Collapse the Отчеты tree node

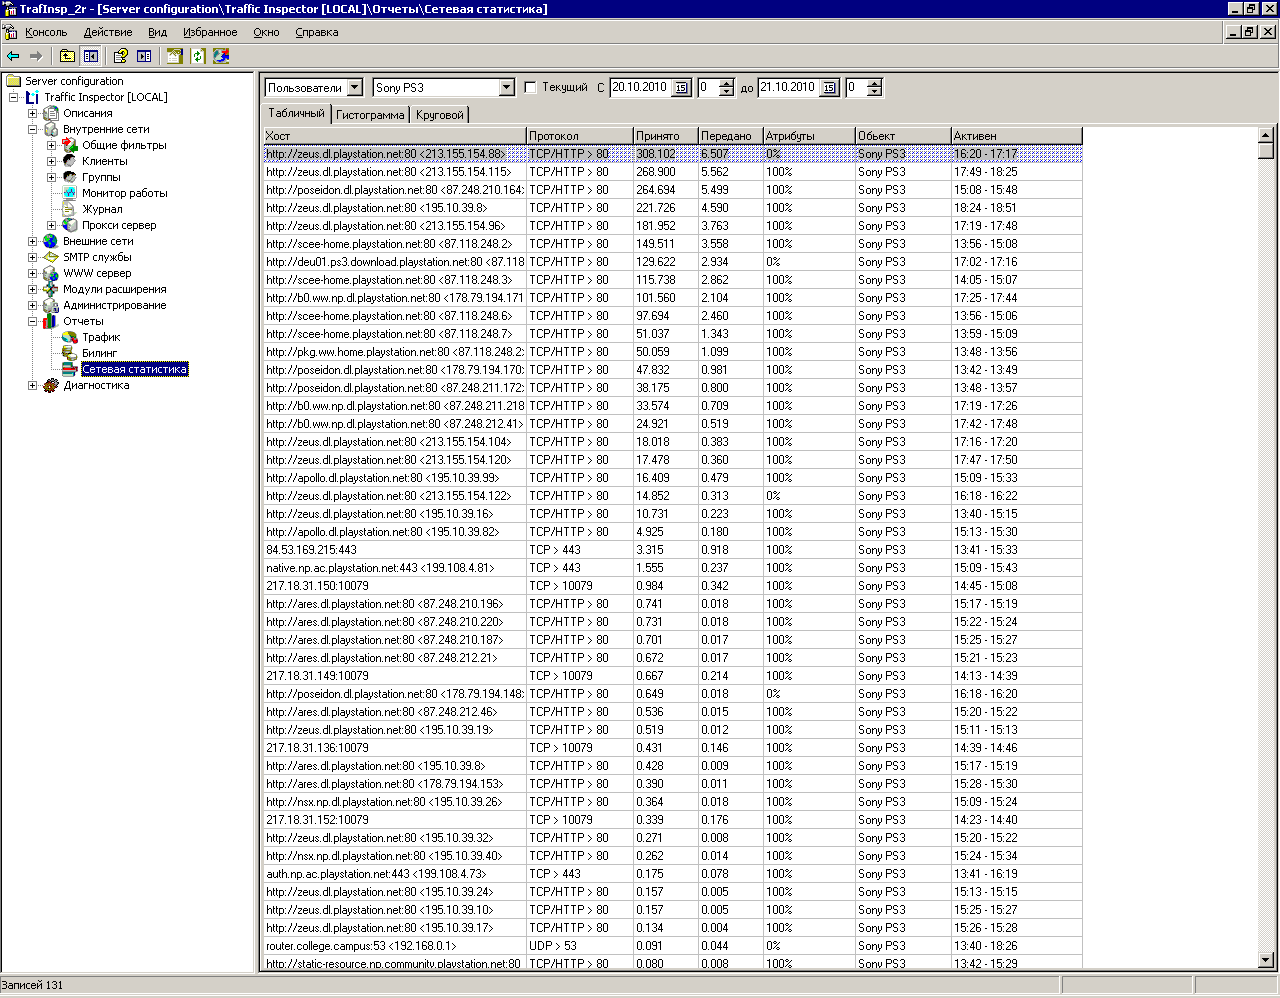point(33,321)
